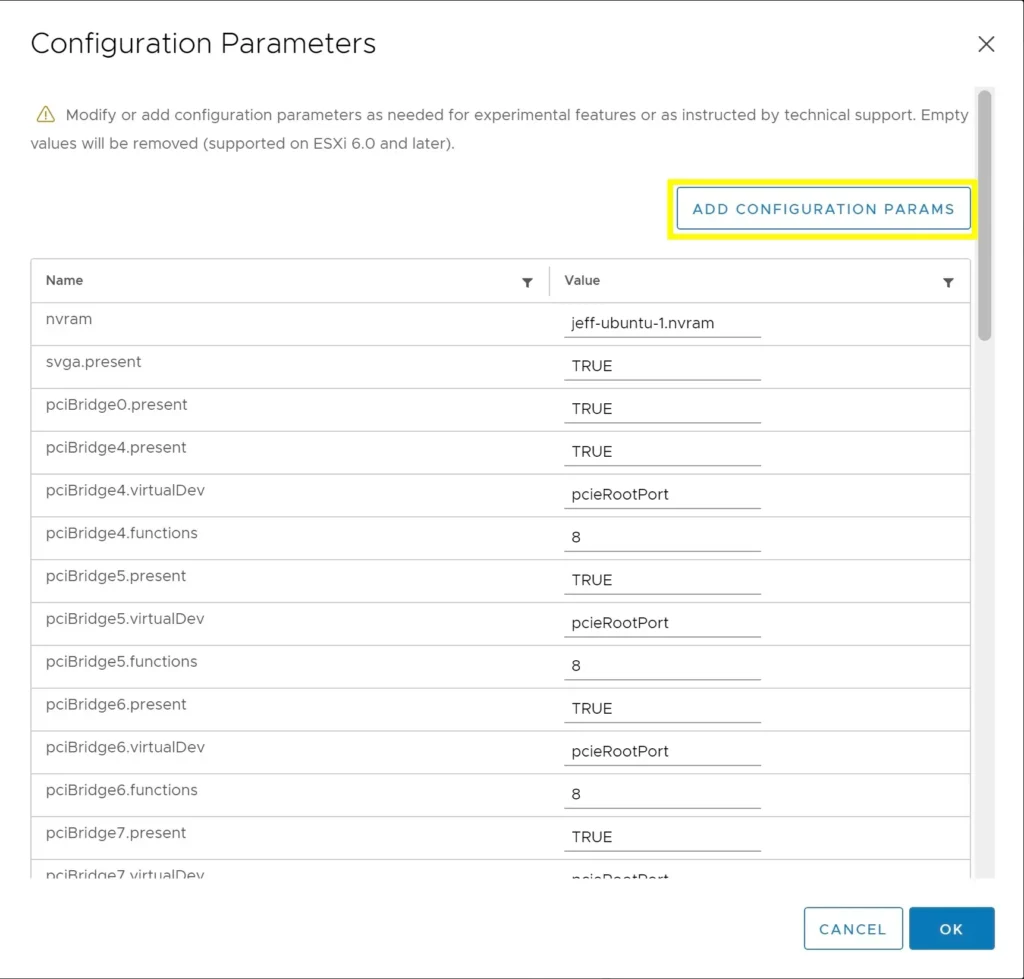The height and width of the screenshot is (979, 1024).
Task: Click ADD CONFIGURATION PARAMS
Action: coord(822,209)
